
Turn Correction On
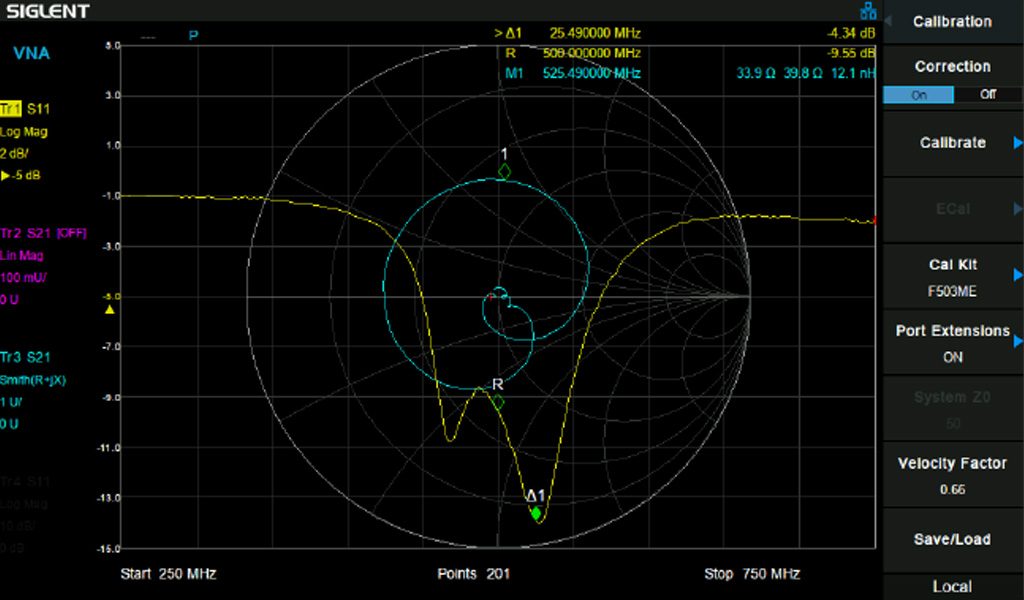pos(918,95)
